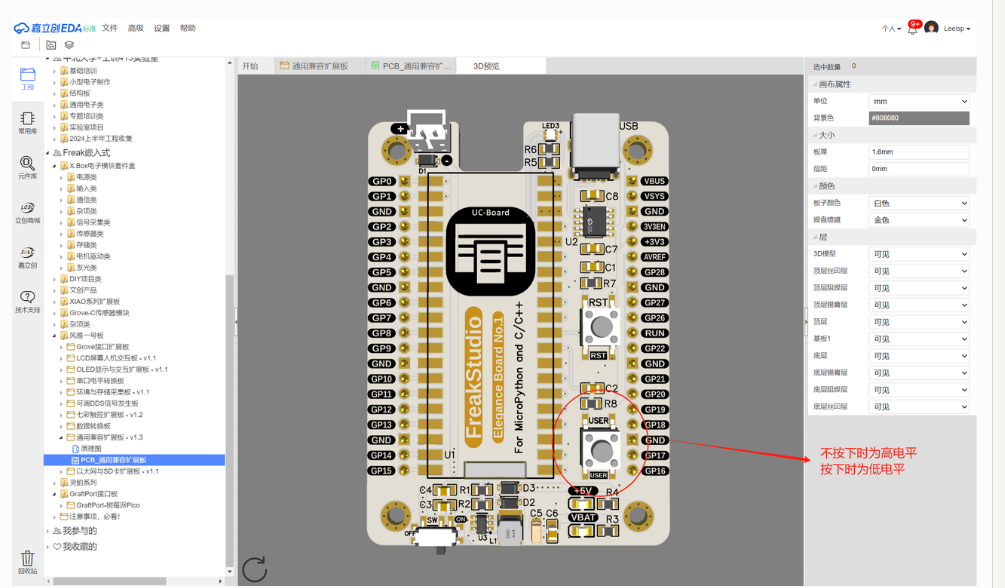The height and width of the screenshot is (588, 1005).
Task: Open the Leeisp user account menu
Action: [x=956, y=28]
